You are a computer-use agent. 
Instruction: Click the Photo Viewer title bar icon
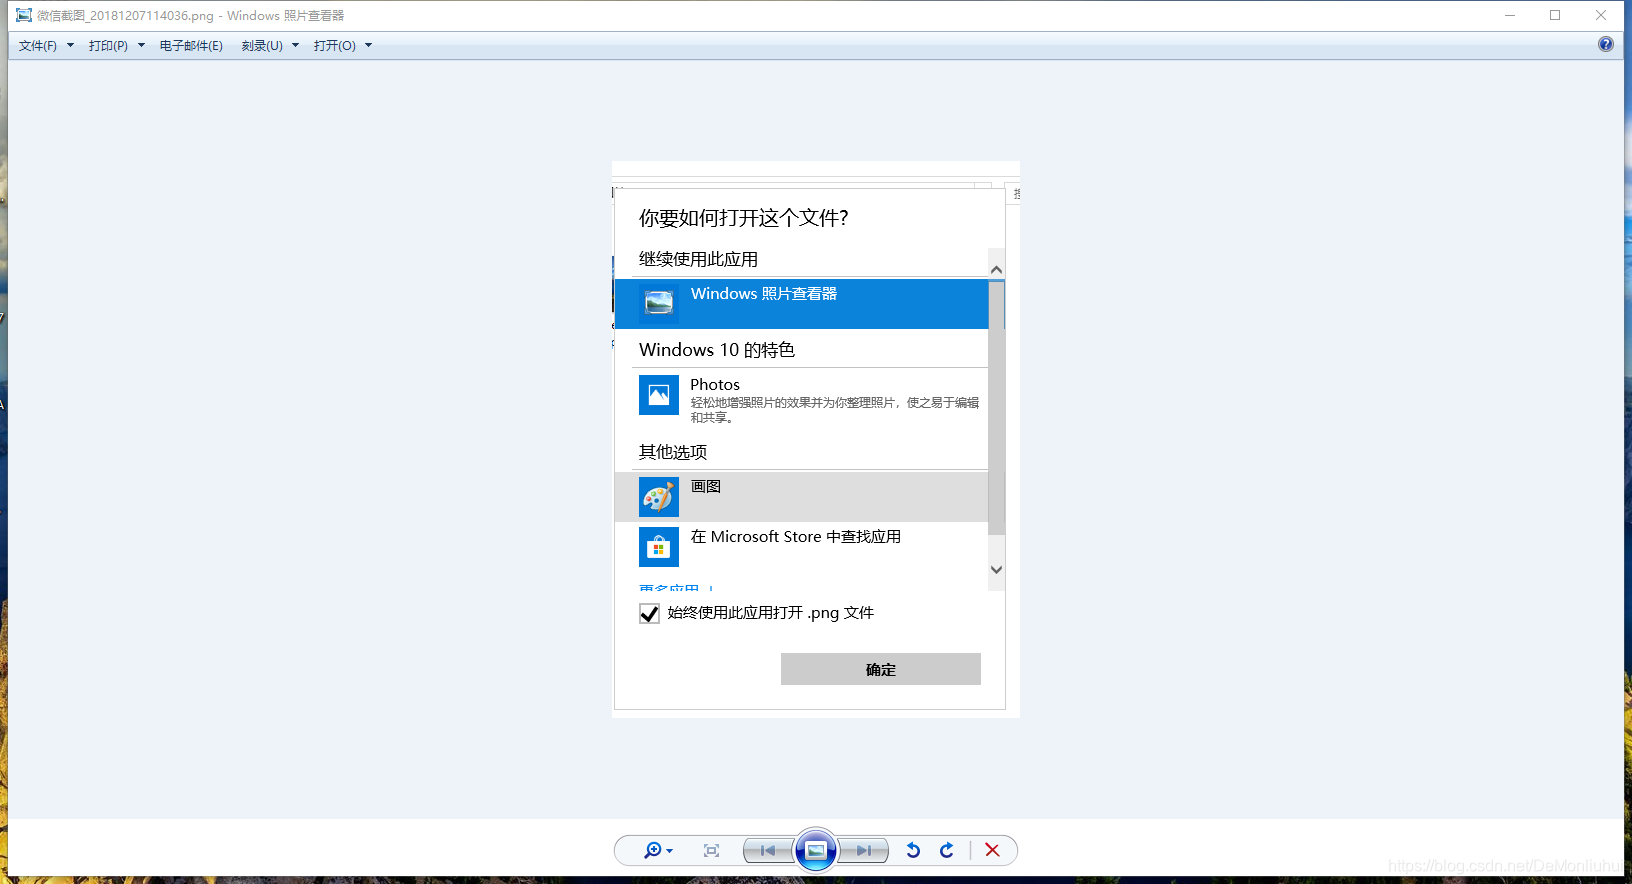coord(24,15)
